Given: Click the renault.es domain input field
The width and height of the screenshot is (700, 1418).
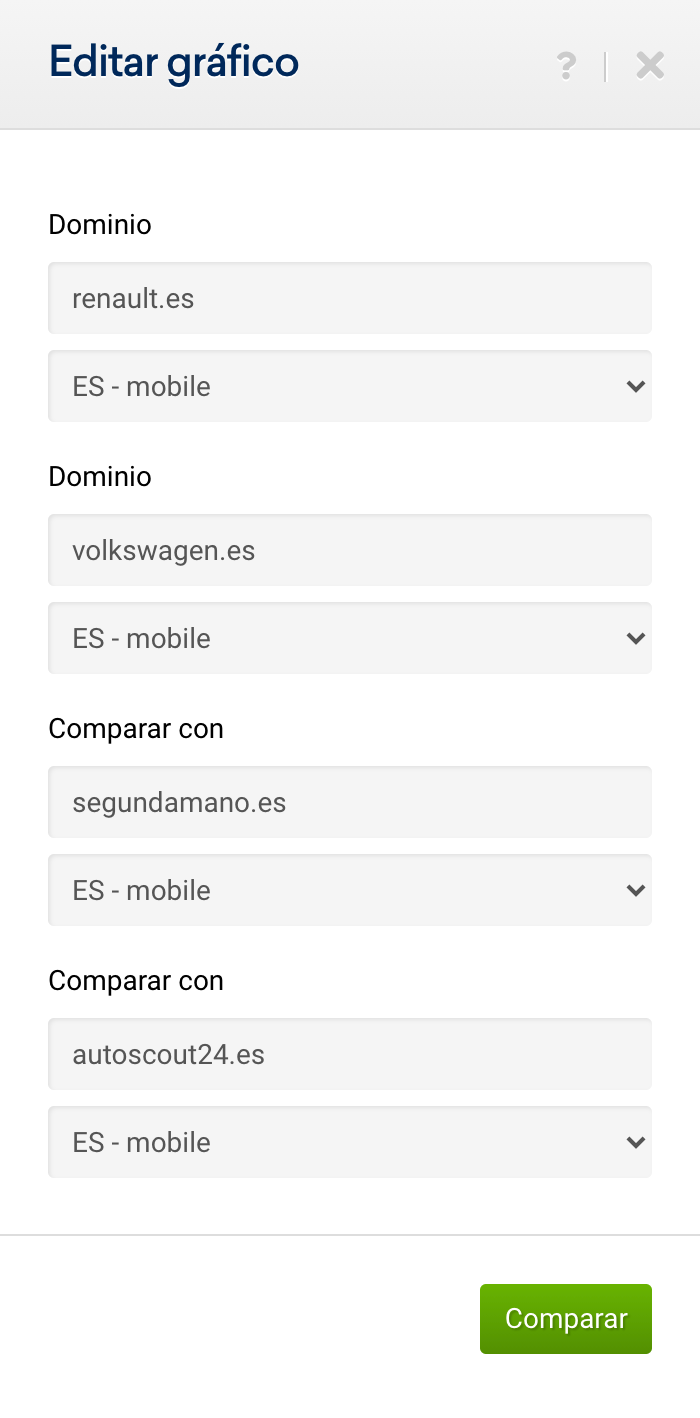Looking at the screenshot, I should [x=350, y=298].
